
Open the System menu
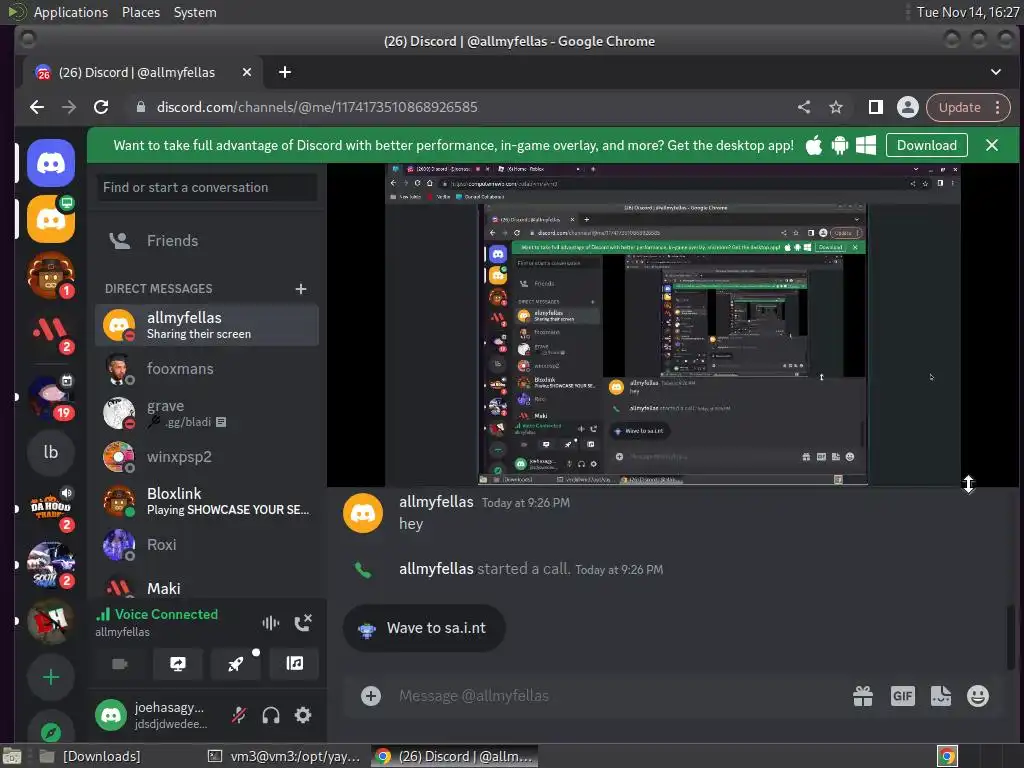[195, 12]
